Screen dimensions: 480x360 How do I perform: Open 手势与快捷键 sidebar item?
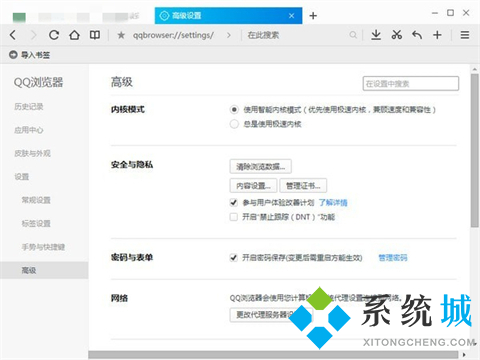43,247
